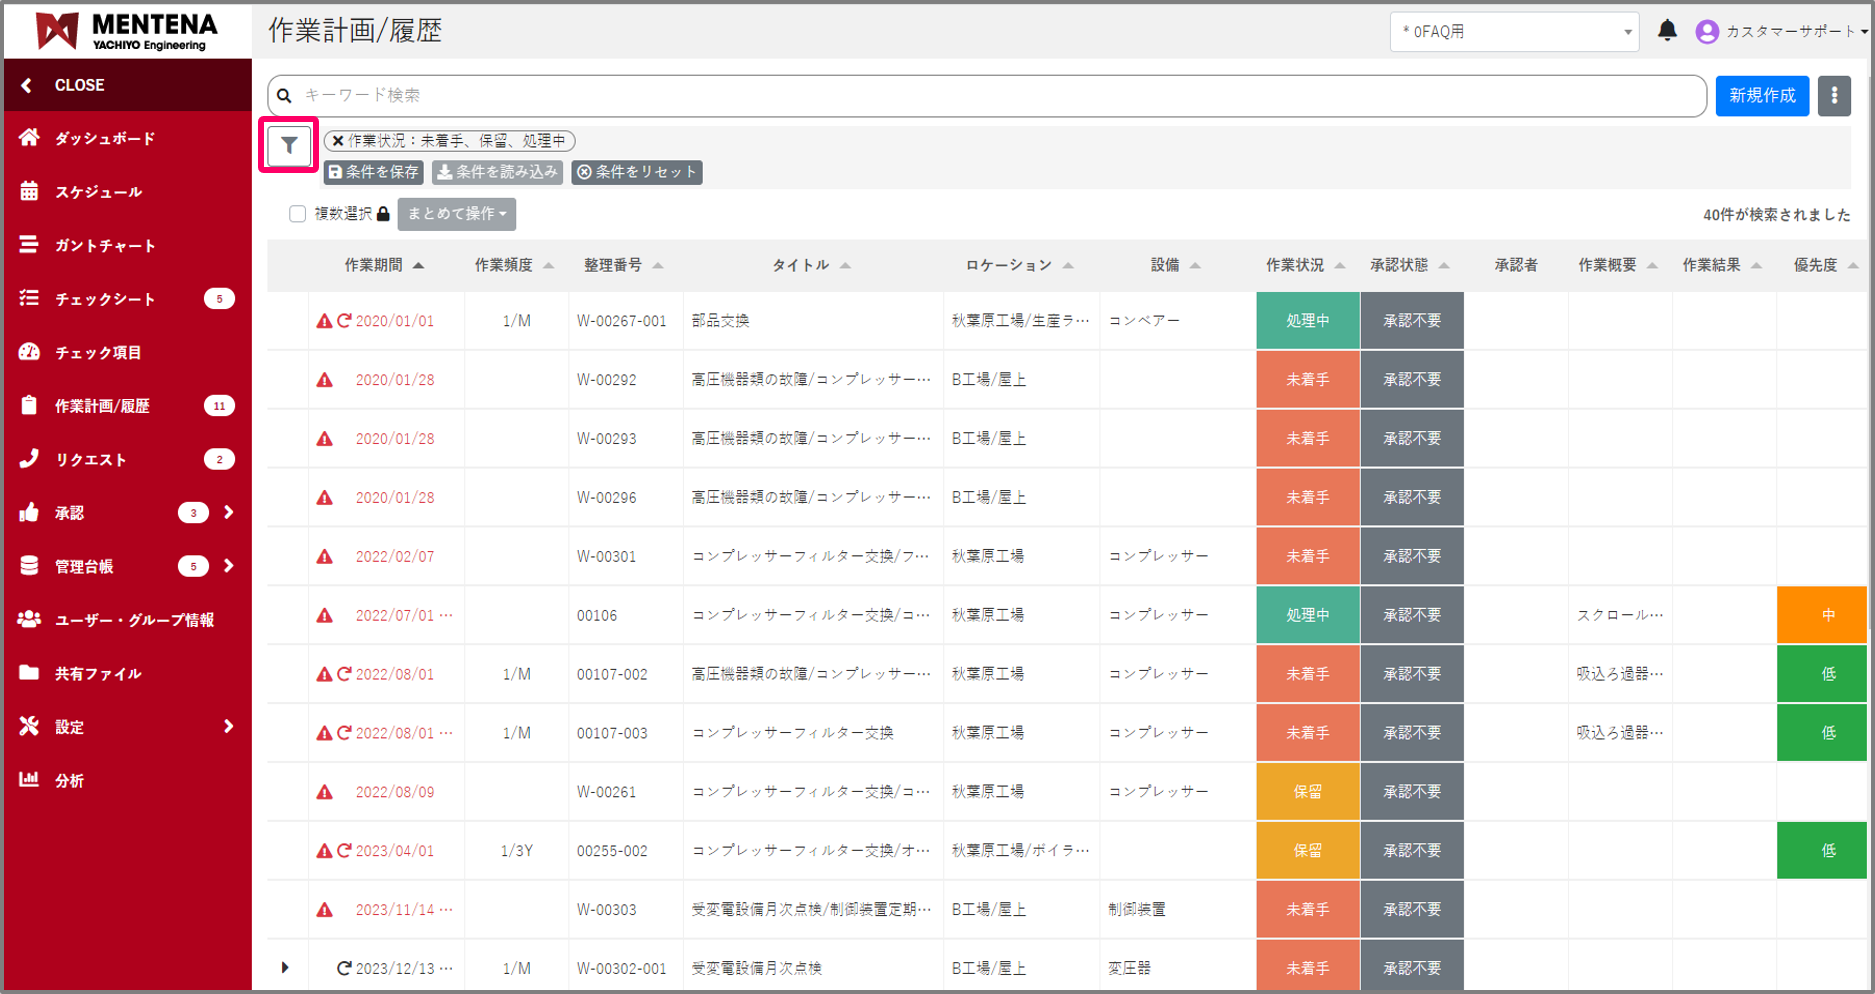This screenshot has width=1875, height=994.
Task: Click the warning triangle on W-00292 row
Action: pyautogui.click(x=325, y=380)
